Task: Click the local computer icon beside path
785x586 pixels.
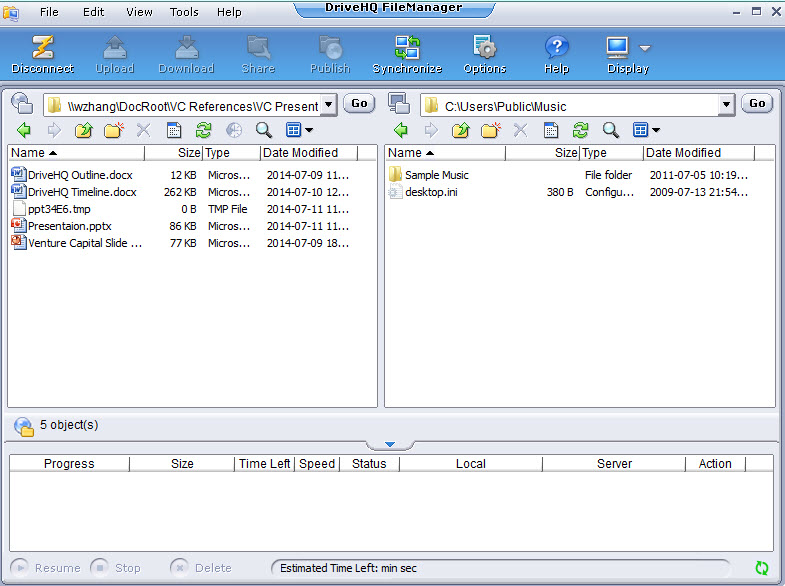Action: coord(399,104)
